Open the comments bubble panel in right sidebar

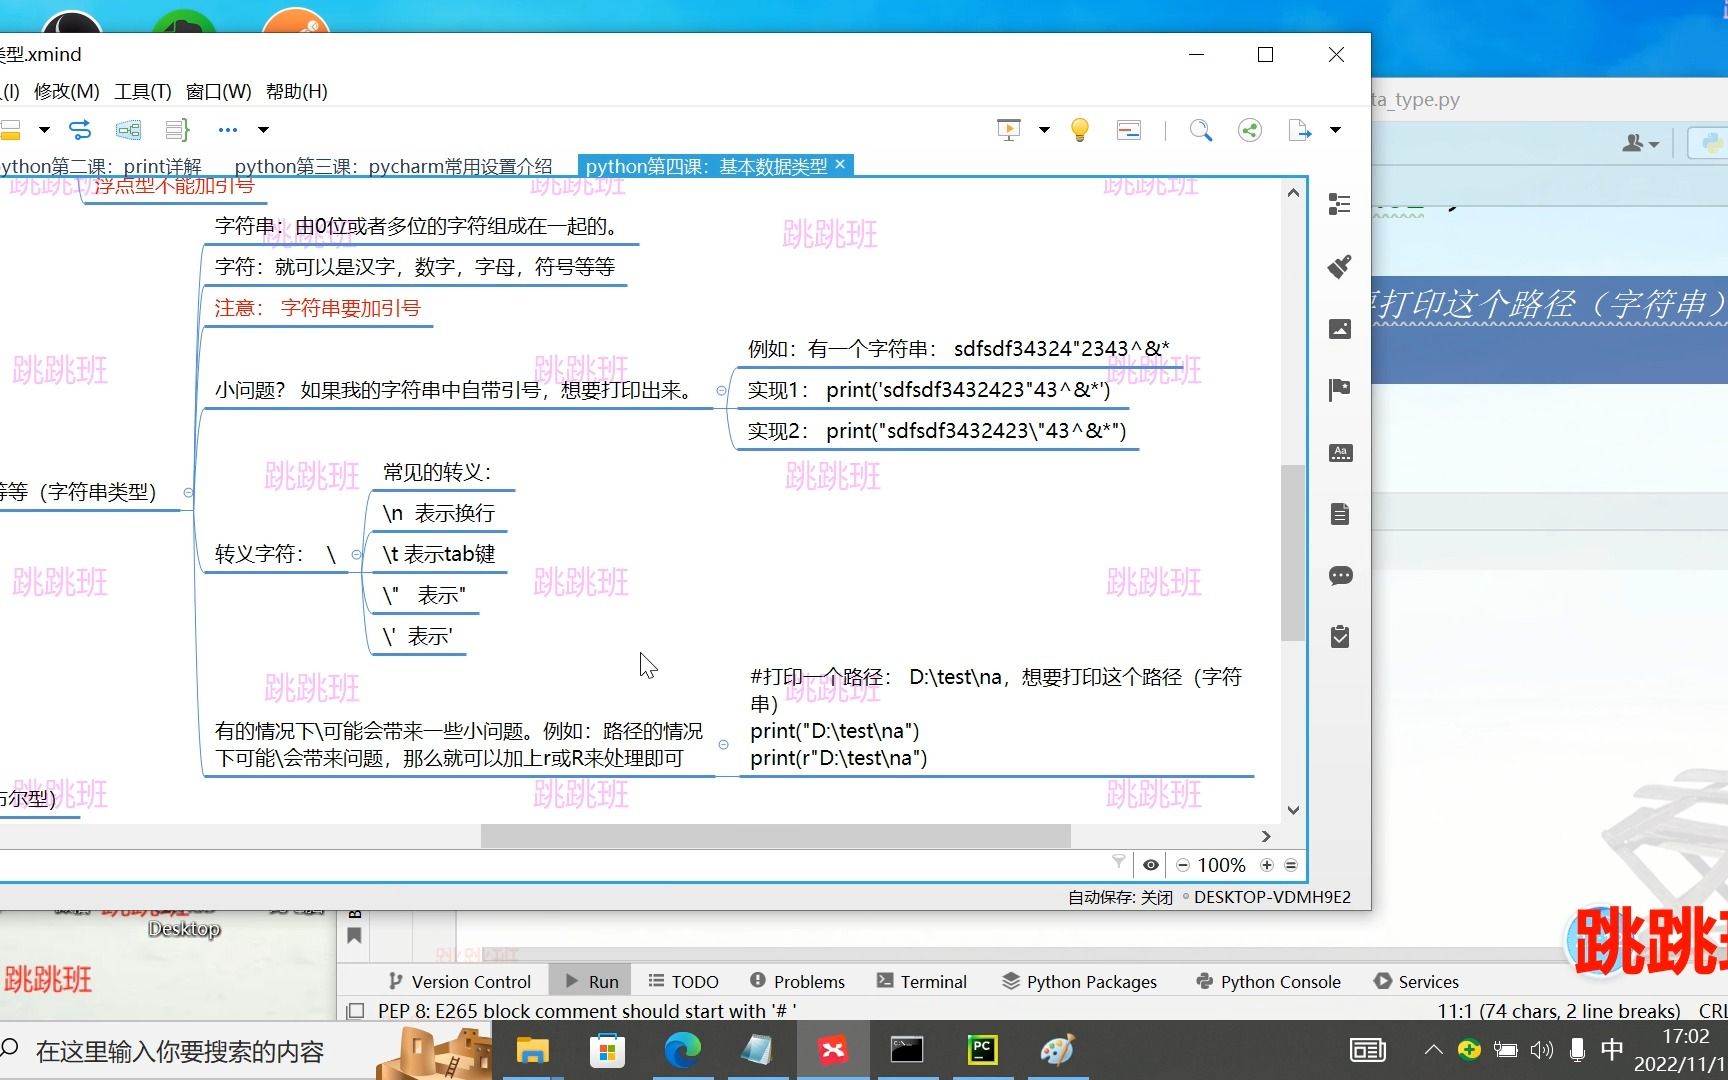tap(1340, 576)
